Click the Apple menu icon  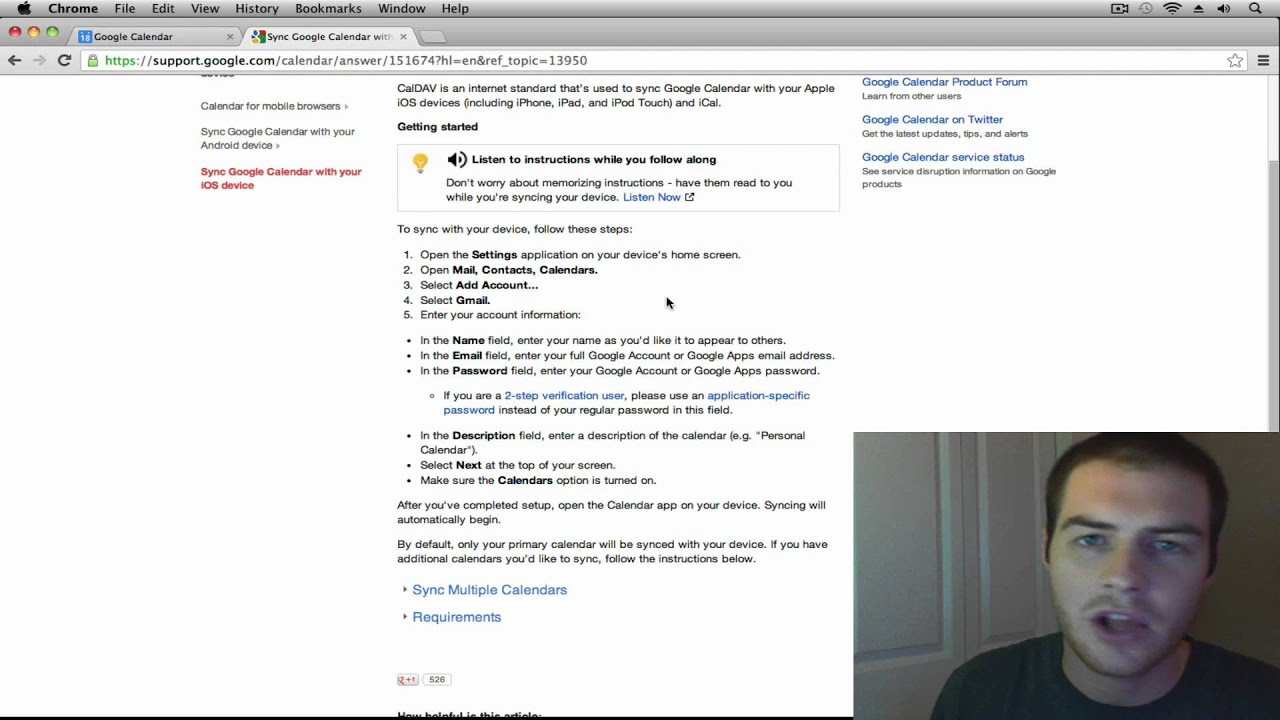click(x=24, y=8)
